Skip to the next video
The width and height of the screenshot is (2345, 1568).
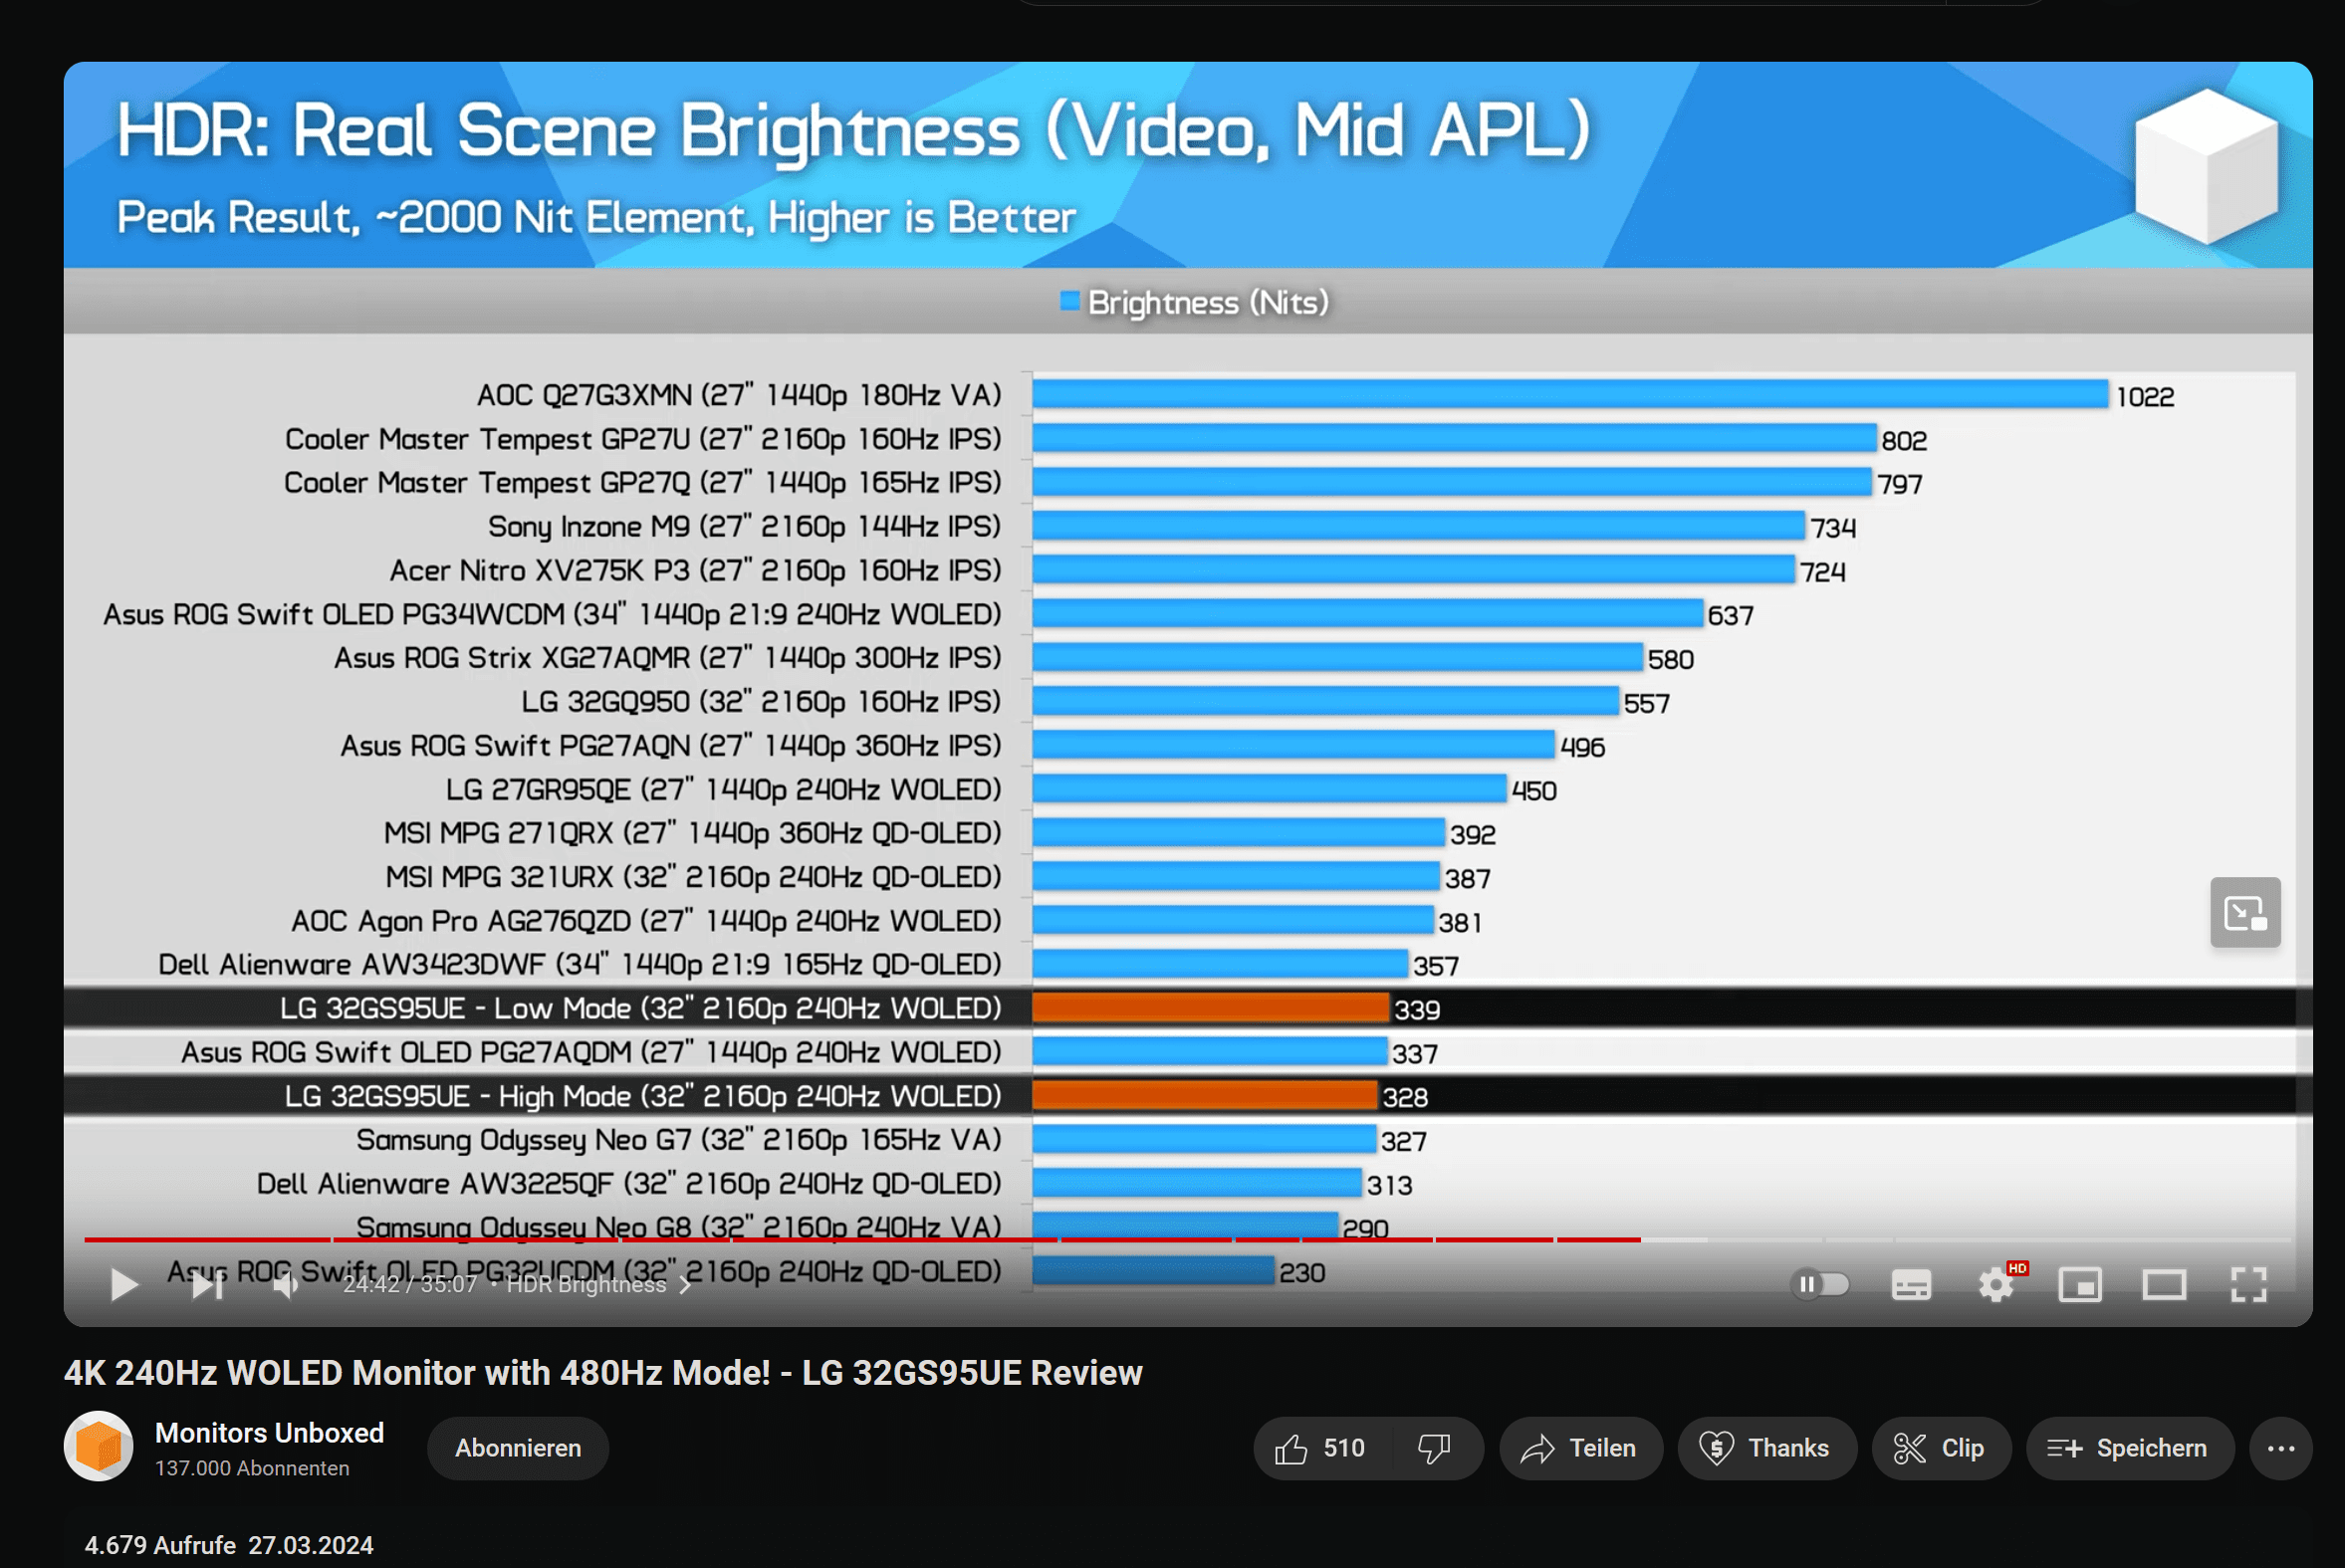[207, 1284]
